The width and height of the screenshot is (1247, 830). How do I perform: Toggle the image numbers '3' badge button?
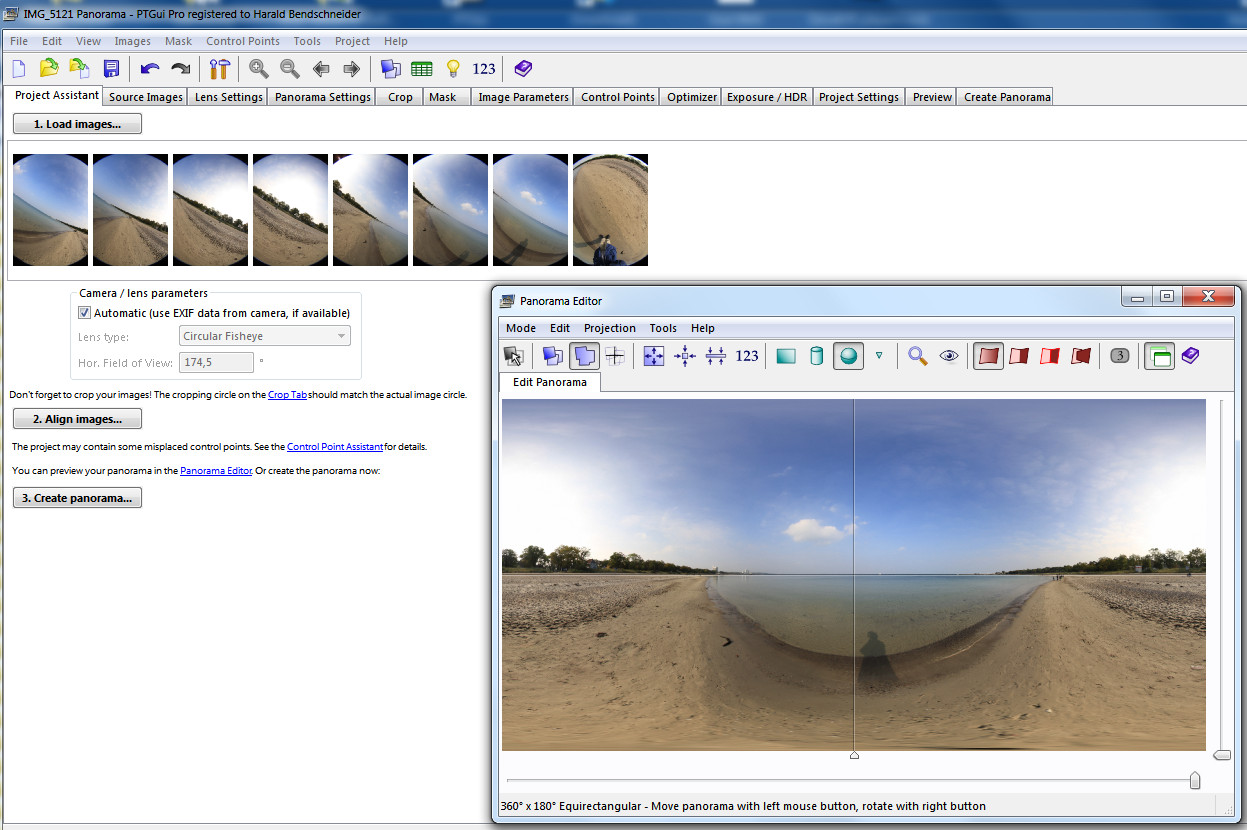click(1120, 356)
